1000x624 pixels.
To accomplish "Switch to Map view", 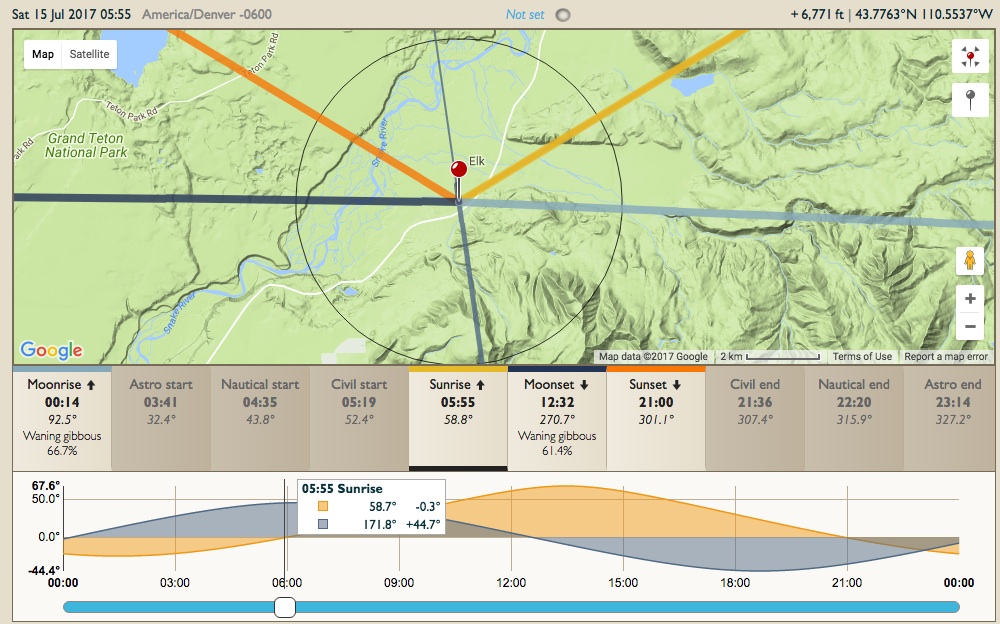I will (43, 54).
